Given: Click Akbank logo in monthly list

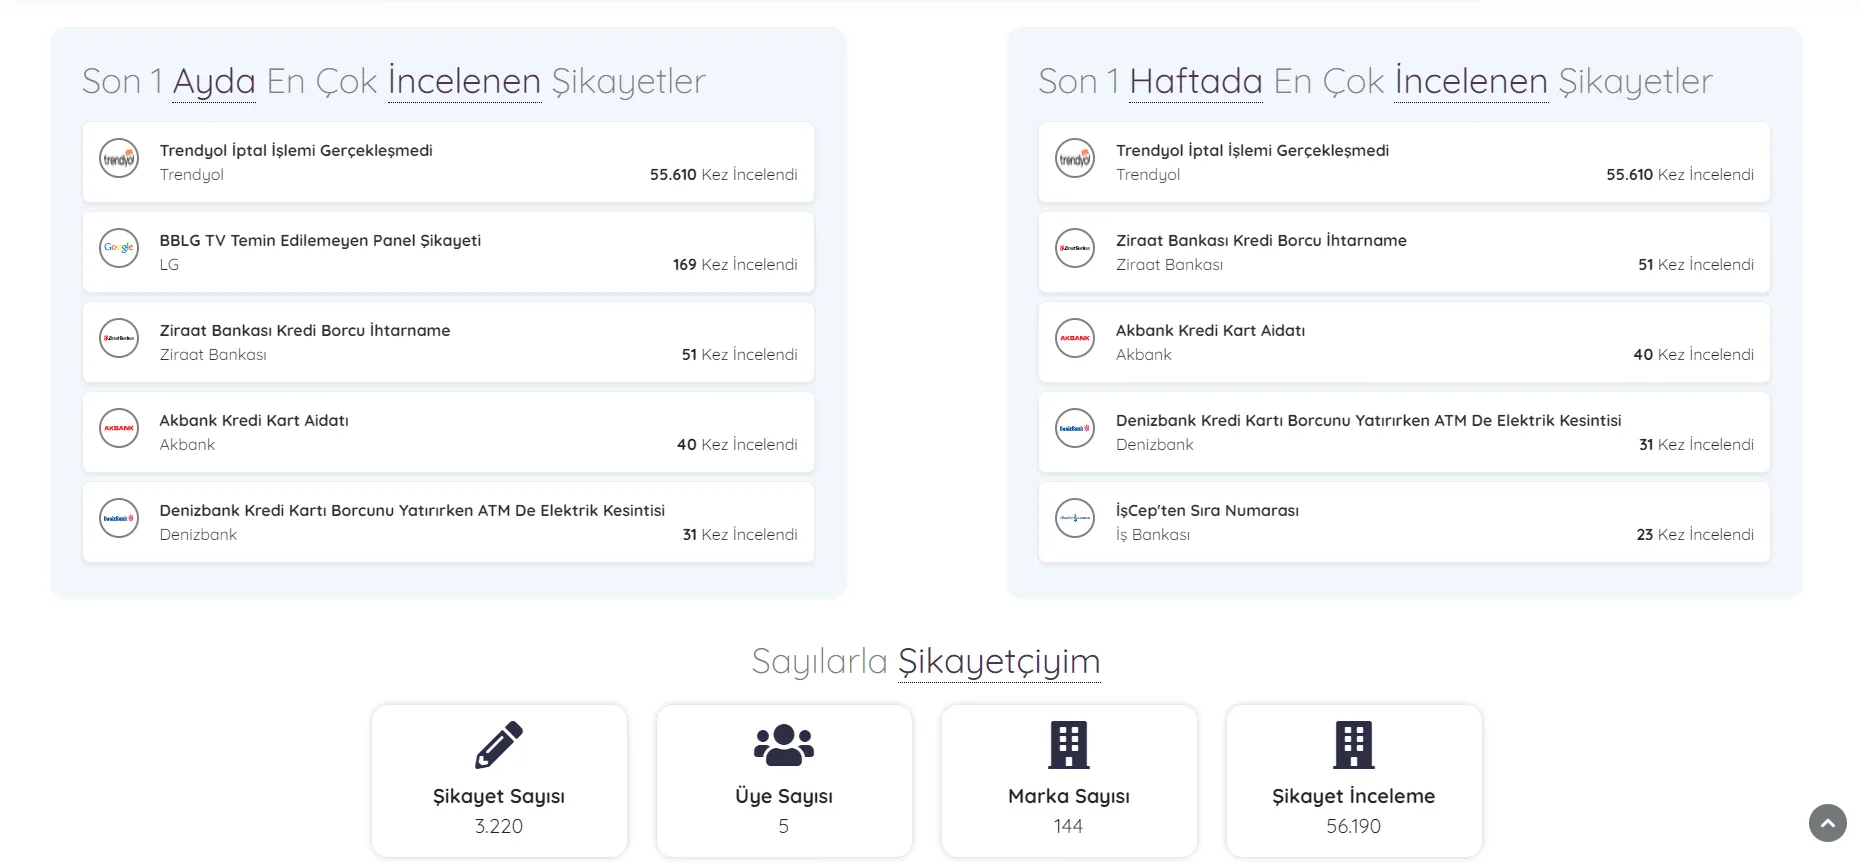Looking at the screenshot, I should point(119,428).
